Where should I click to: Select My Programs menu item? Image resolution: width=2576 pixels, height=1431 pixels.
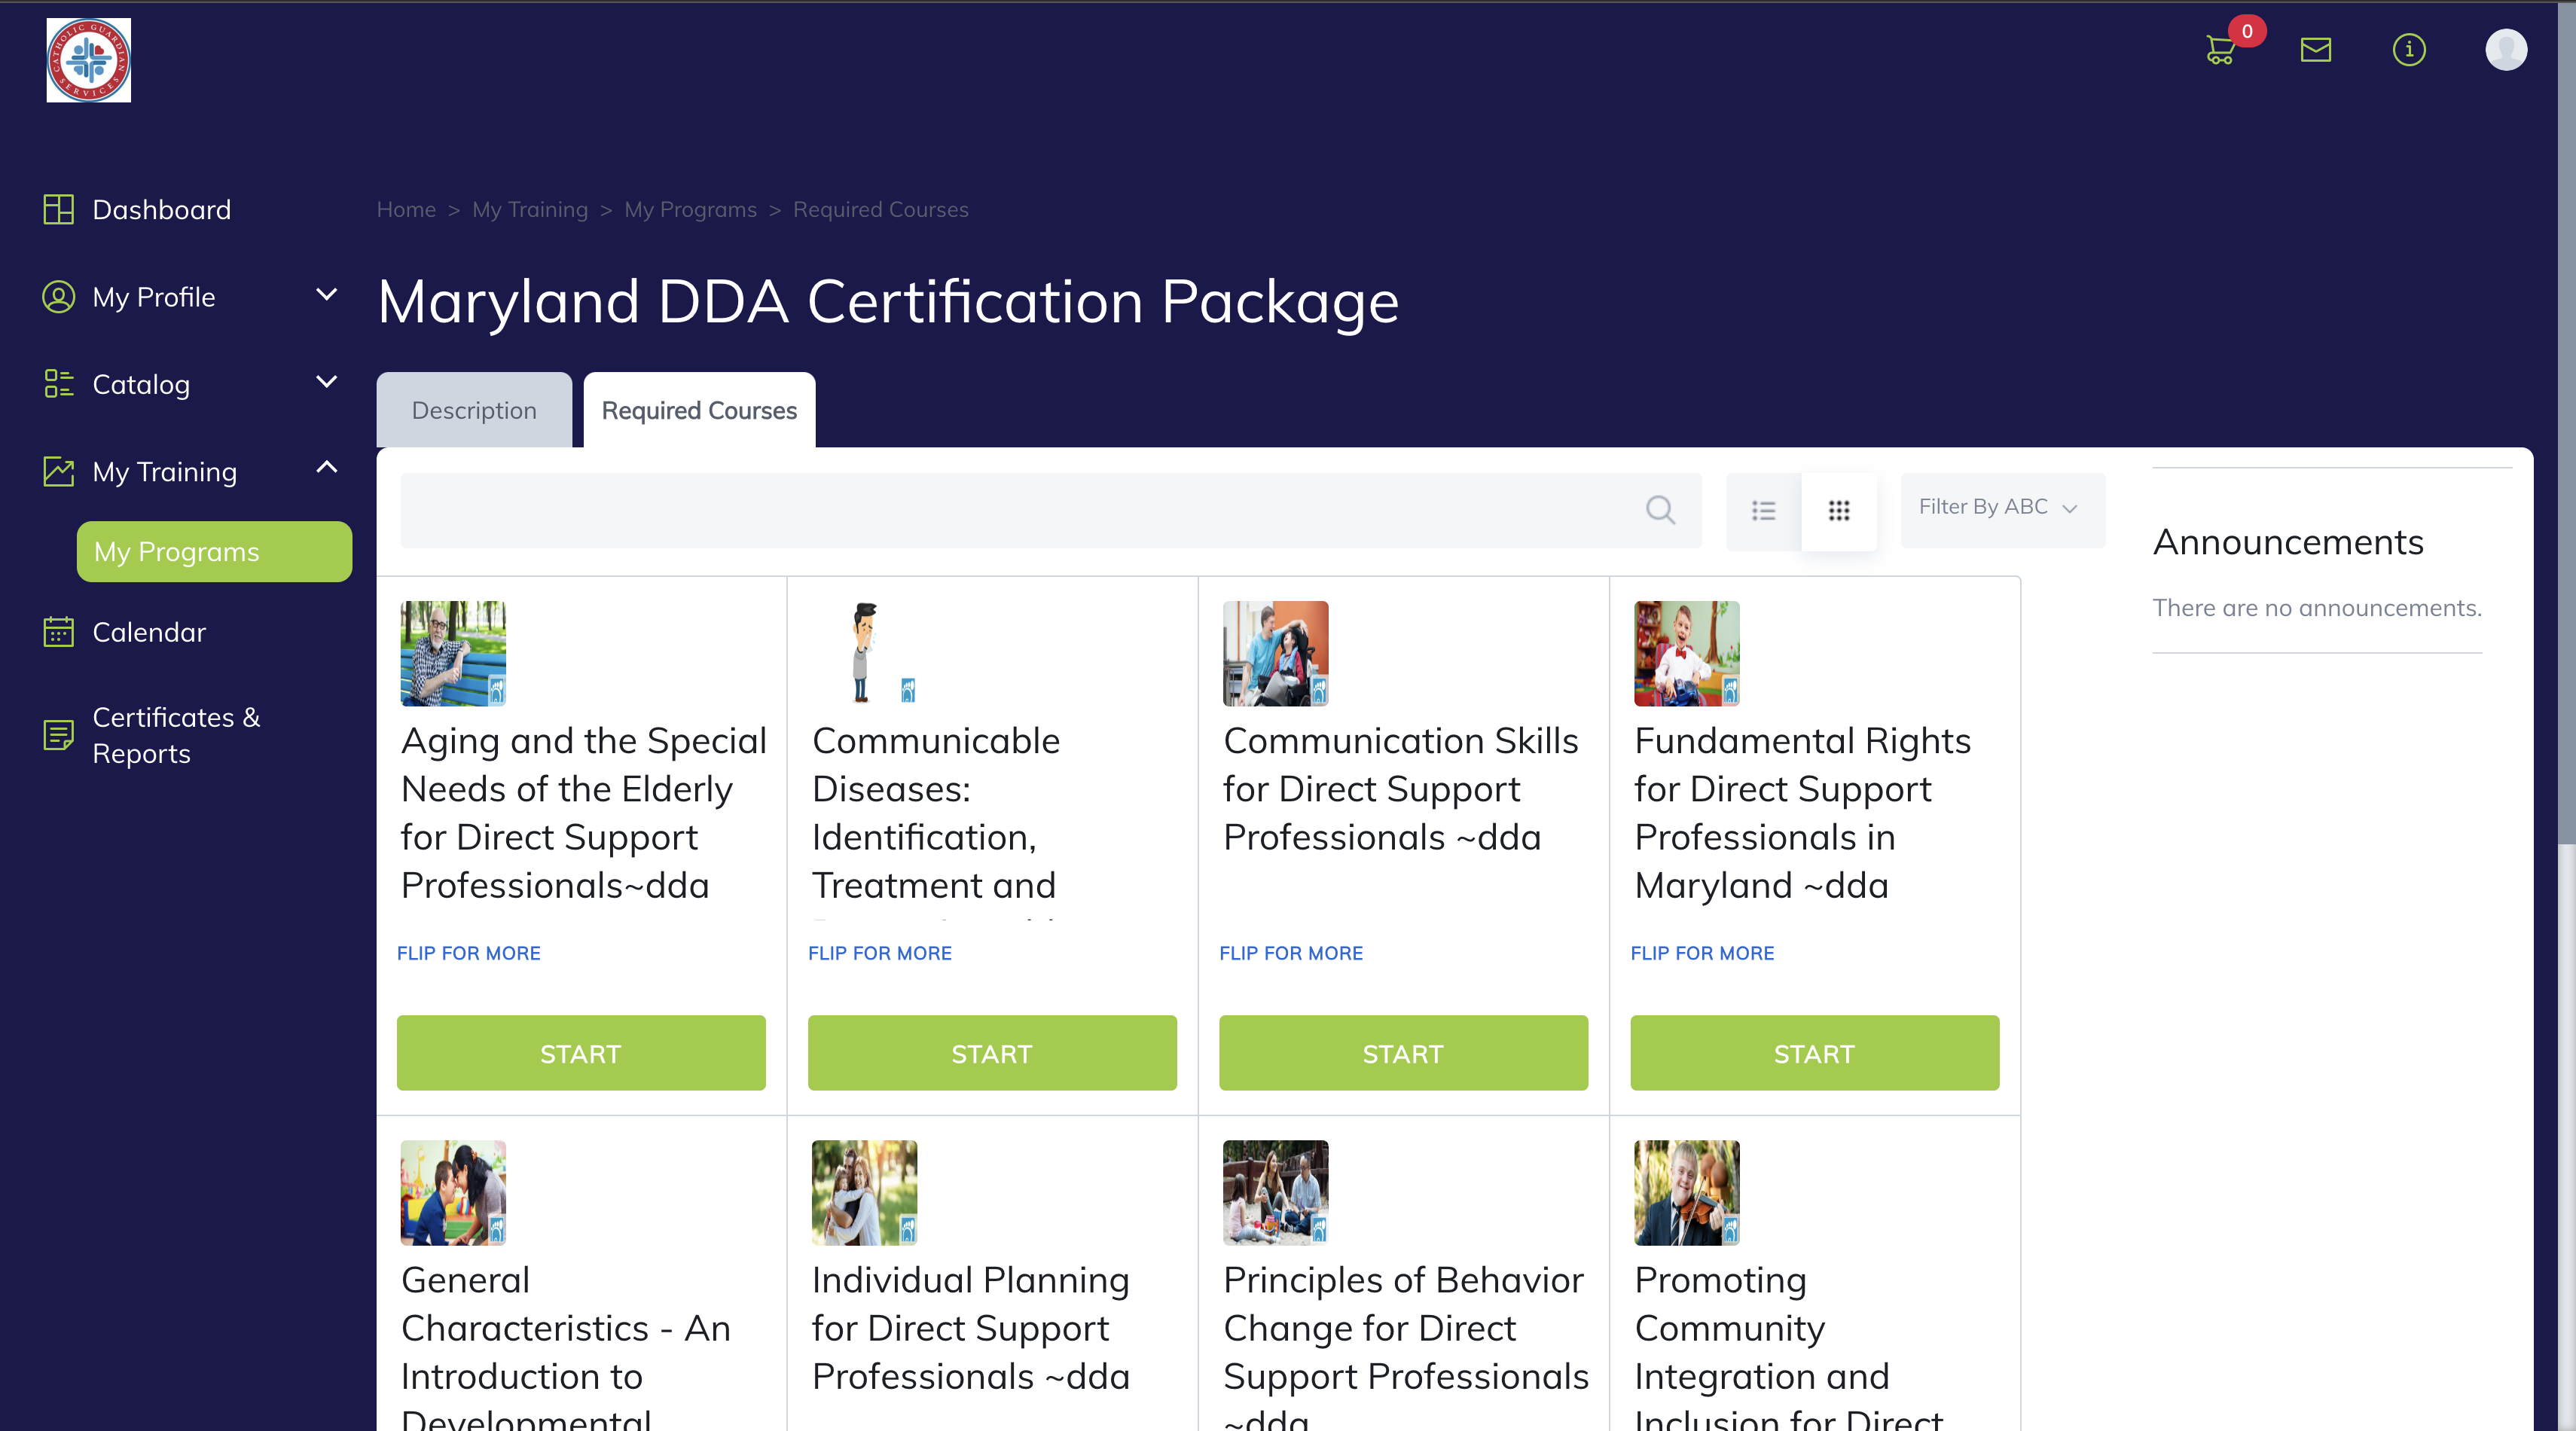[214, 552]
